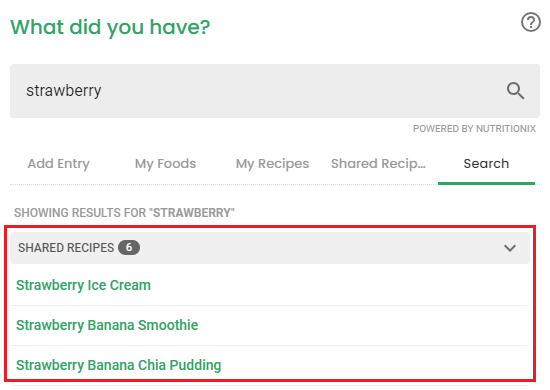Select the active Search tab
The width and height of the screenshot is (550, 390).
coord(486,164)
